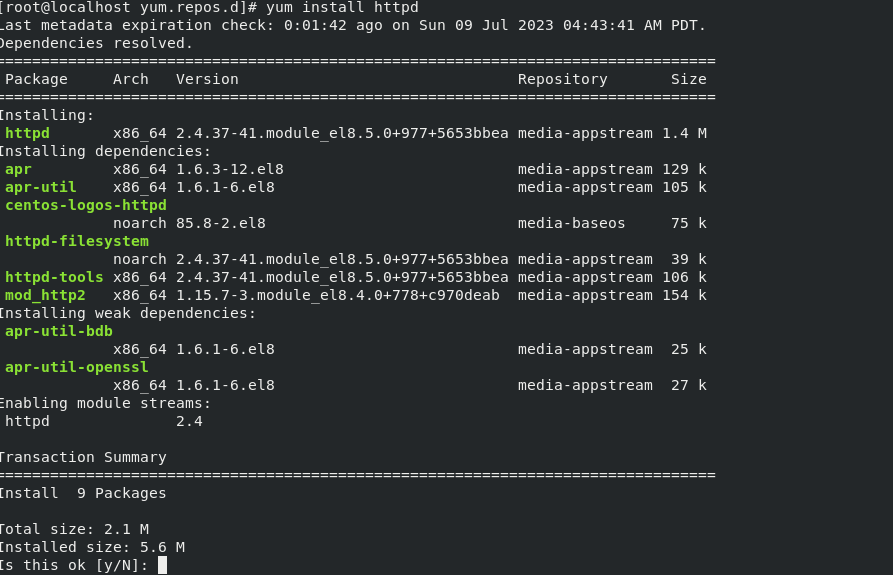This screenshot has width=893, height=575.
Task: Click the green httpd package name
Action: click(x=27, y=133)
